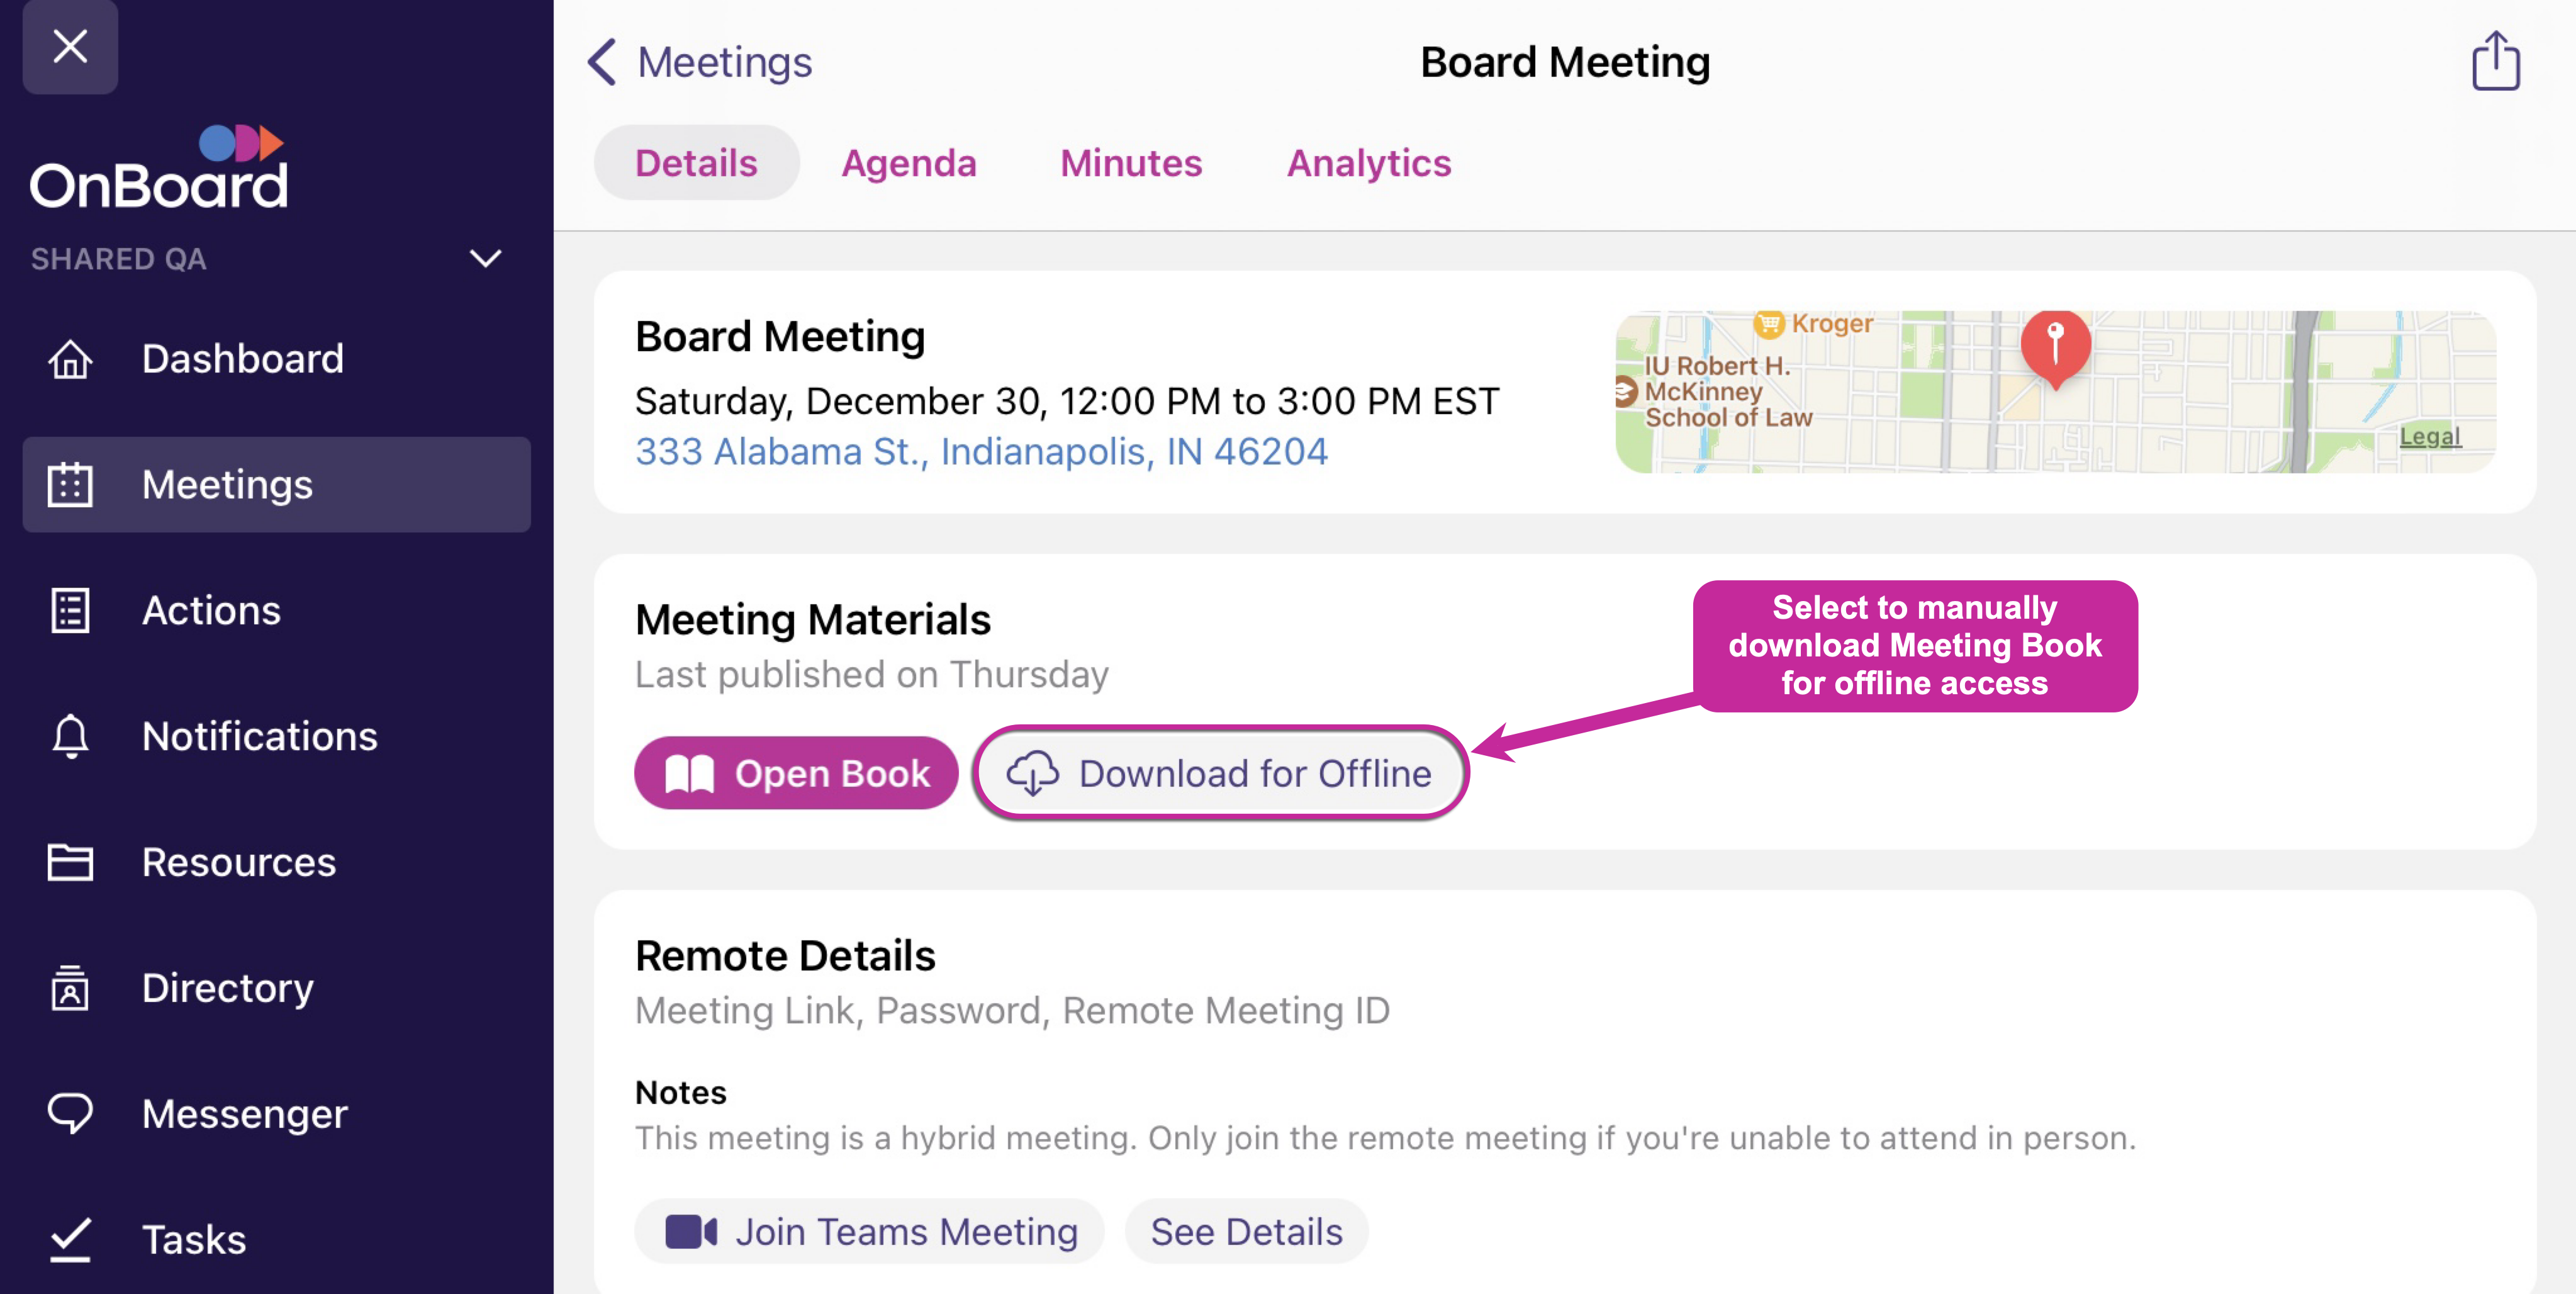The image size is (2576, 1294).
Task: Click the share icon at top right
Action: (x=2495, y=61)
